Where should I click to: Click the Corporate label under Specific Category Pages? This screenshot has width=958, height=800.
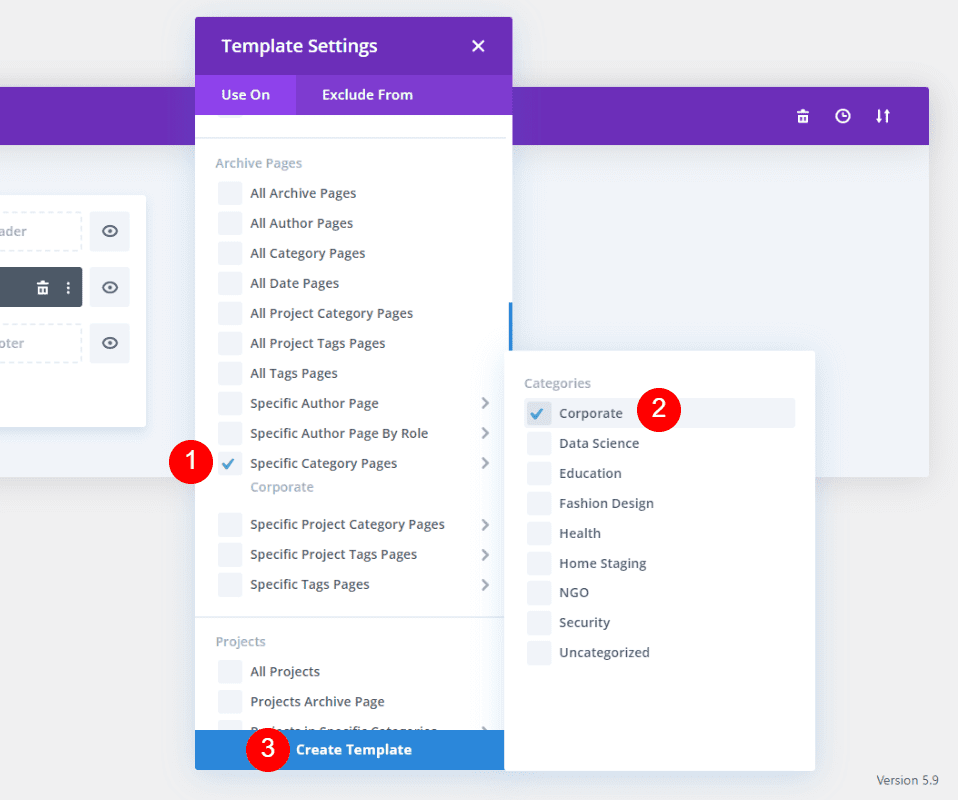pos(281,486)
